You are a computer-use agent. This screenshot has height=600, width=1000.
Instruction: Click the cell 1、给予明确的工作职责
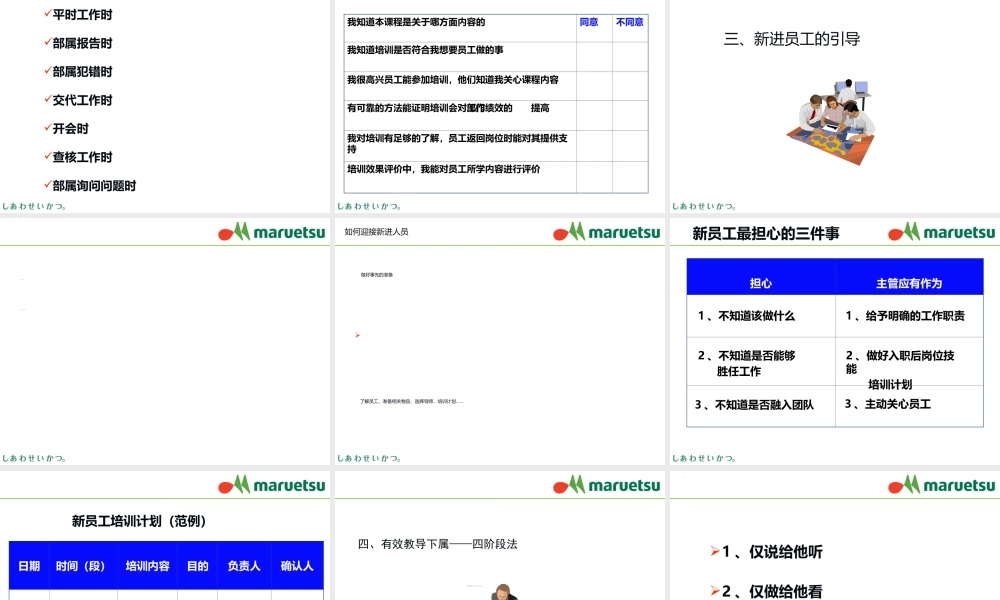pyautogui.click(x=909, y=316)
